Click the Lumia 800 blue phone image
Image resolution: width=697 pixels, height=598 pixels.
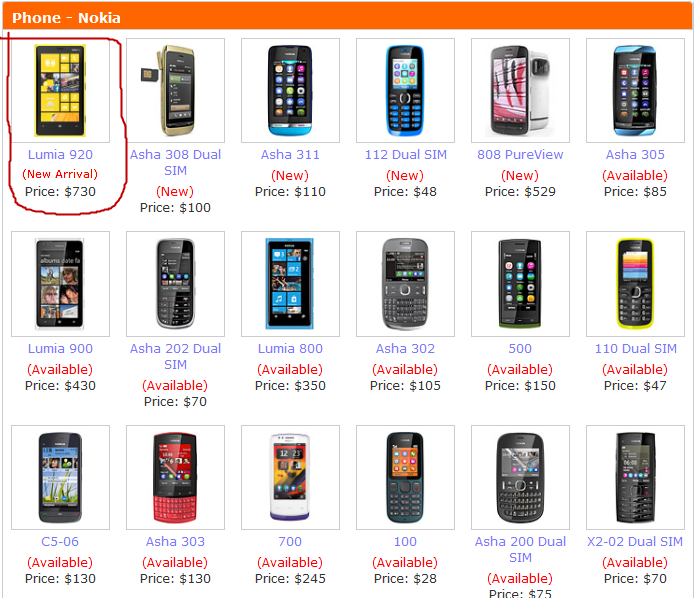[x=290, y=284]
